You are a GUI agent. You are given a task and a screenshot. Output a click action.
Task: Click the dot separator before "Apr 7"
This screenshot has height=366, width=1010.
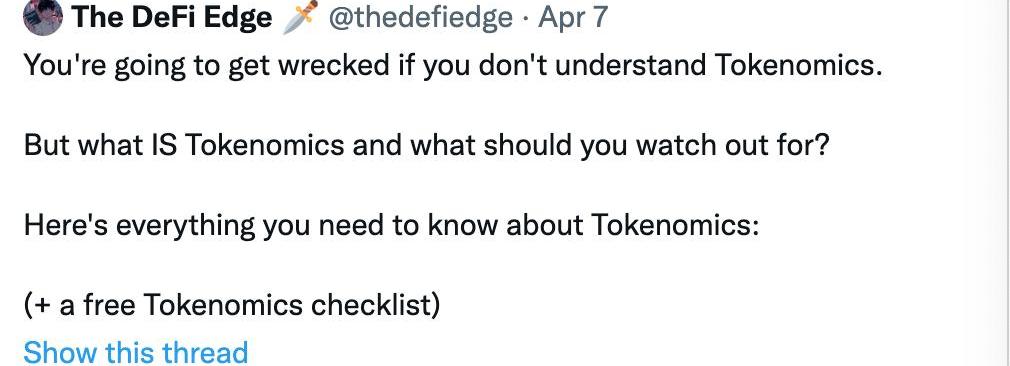click(x=526, y=18)
